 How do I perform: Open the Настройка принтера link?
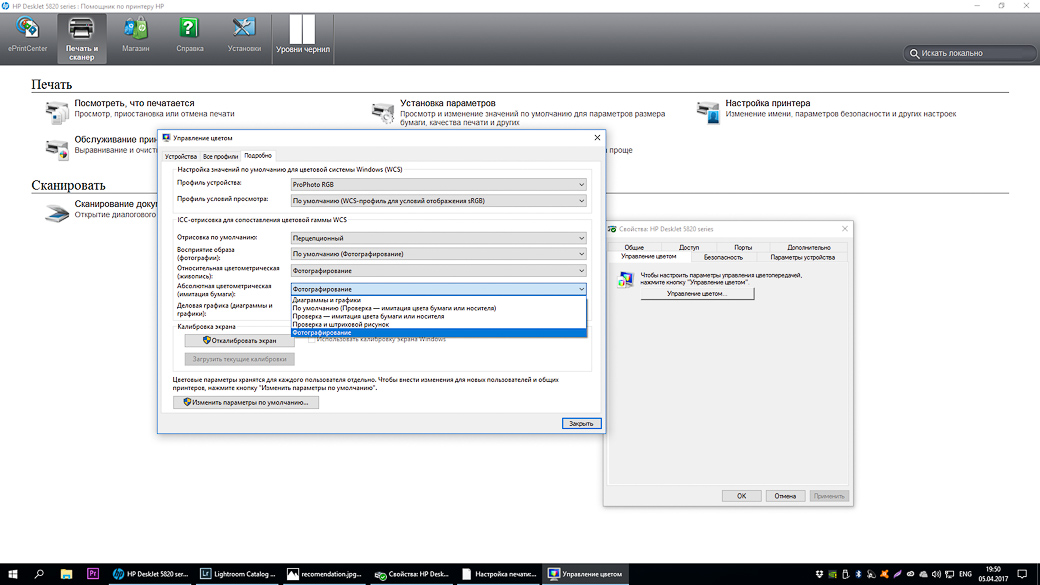pyautogui.click(x=767, y=103)
